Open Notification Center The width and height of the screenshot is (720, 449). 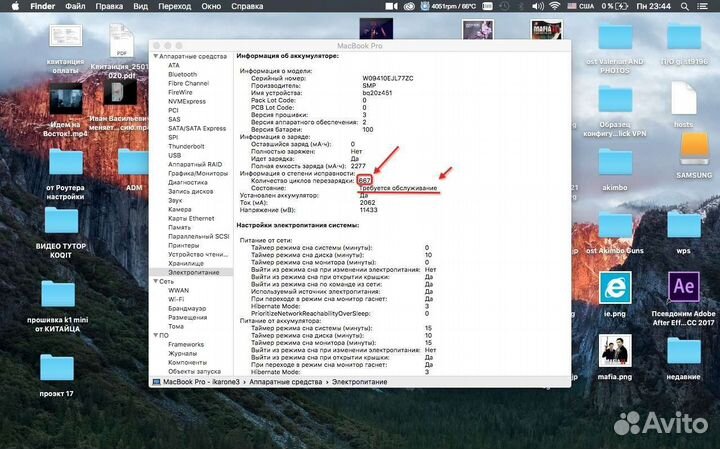702,6
